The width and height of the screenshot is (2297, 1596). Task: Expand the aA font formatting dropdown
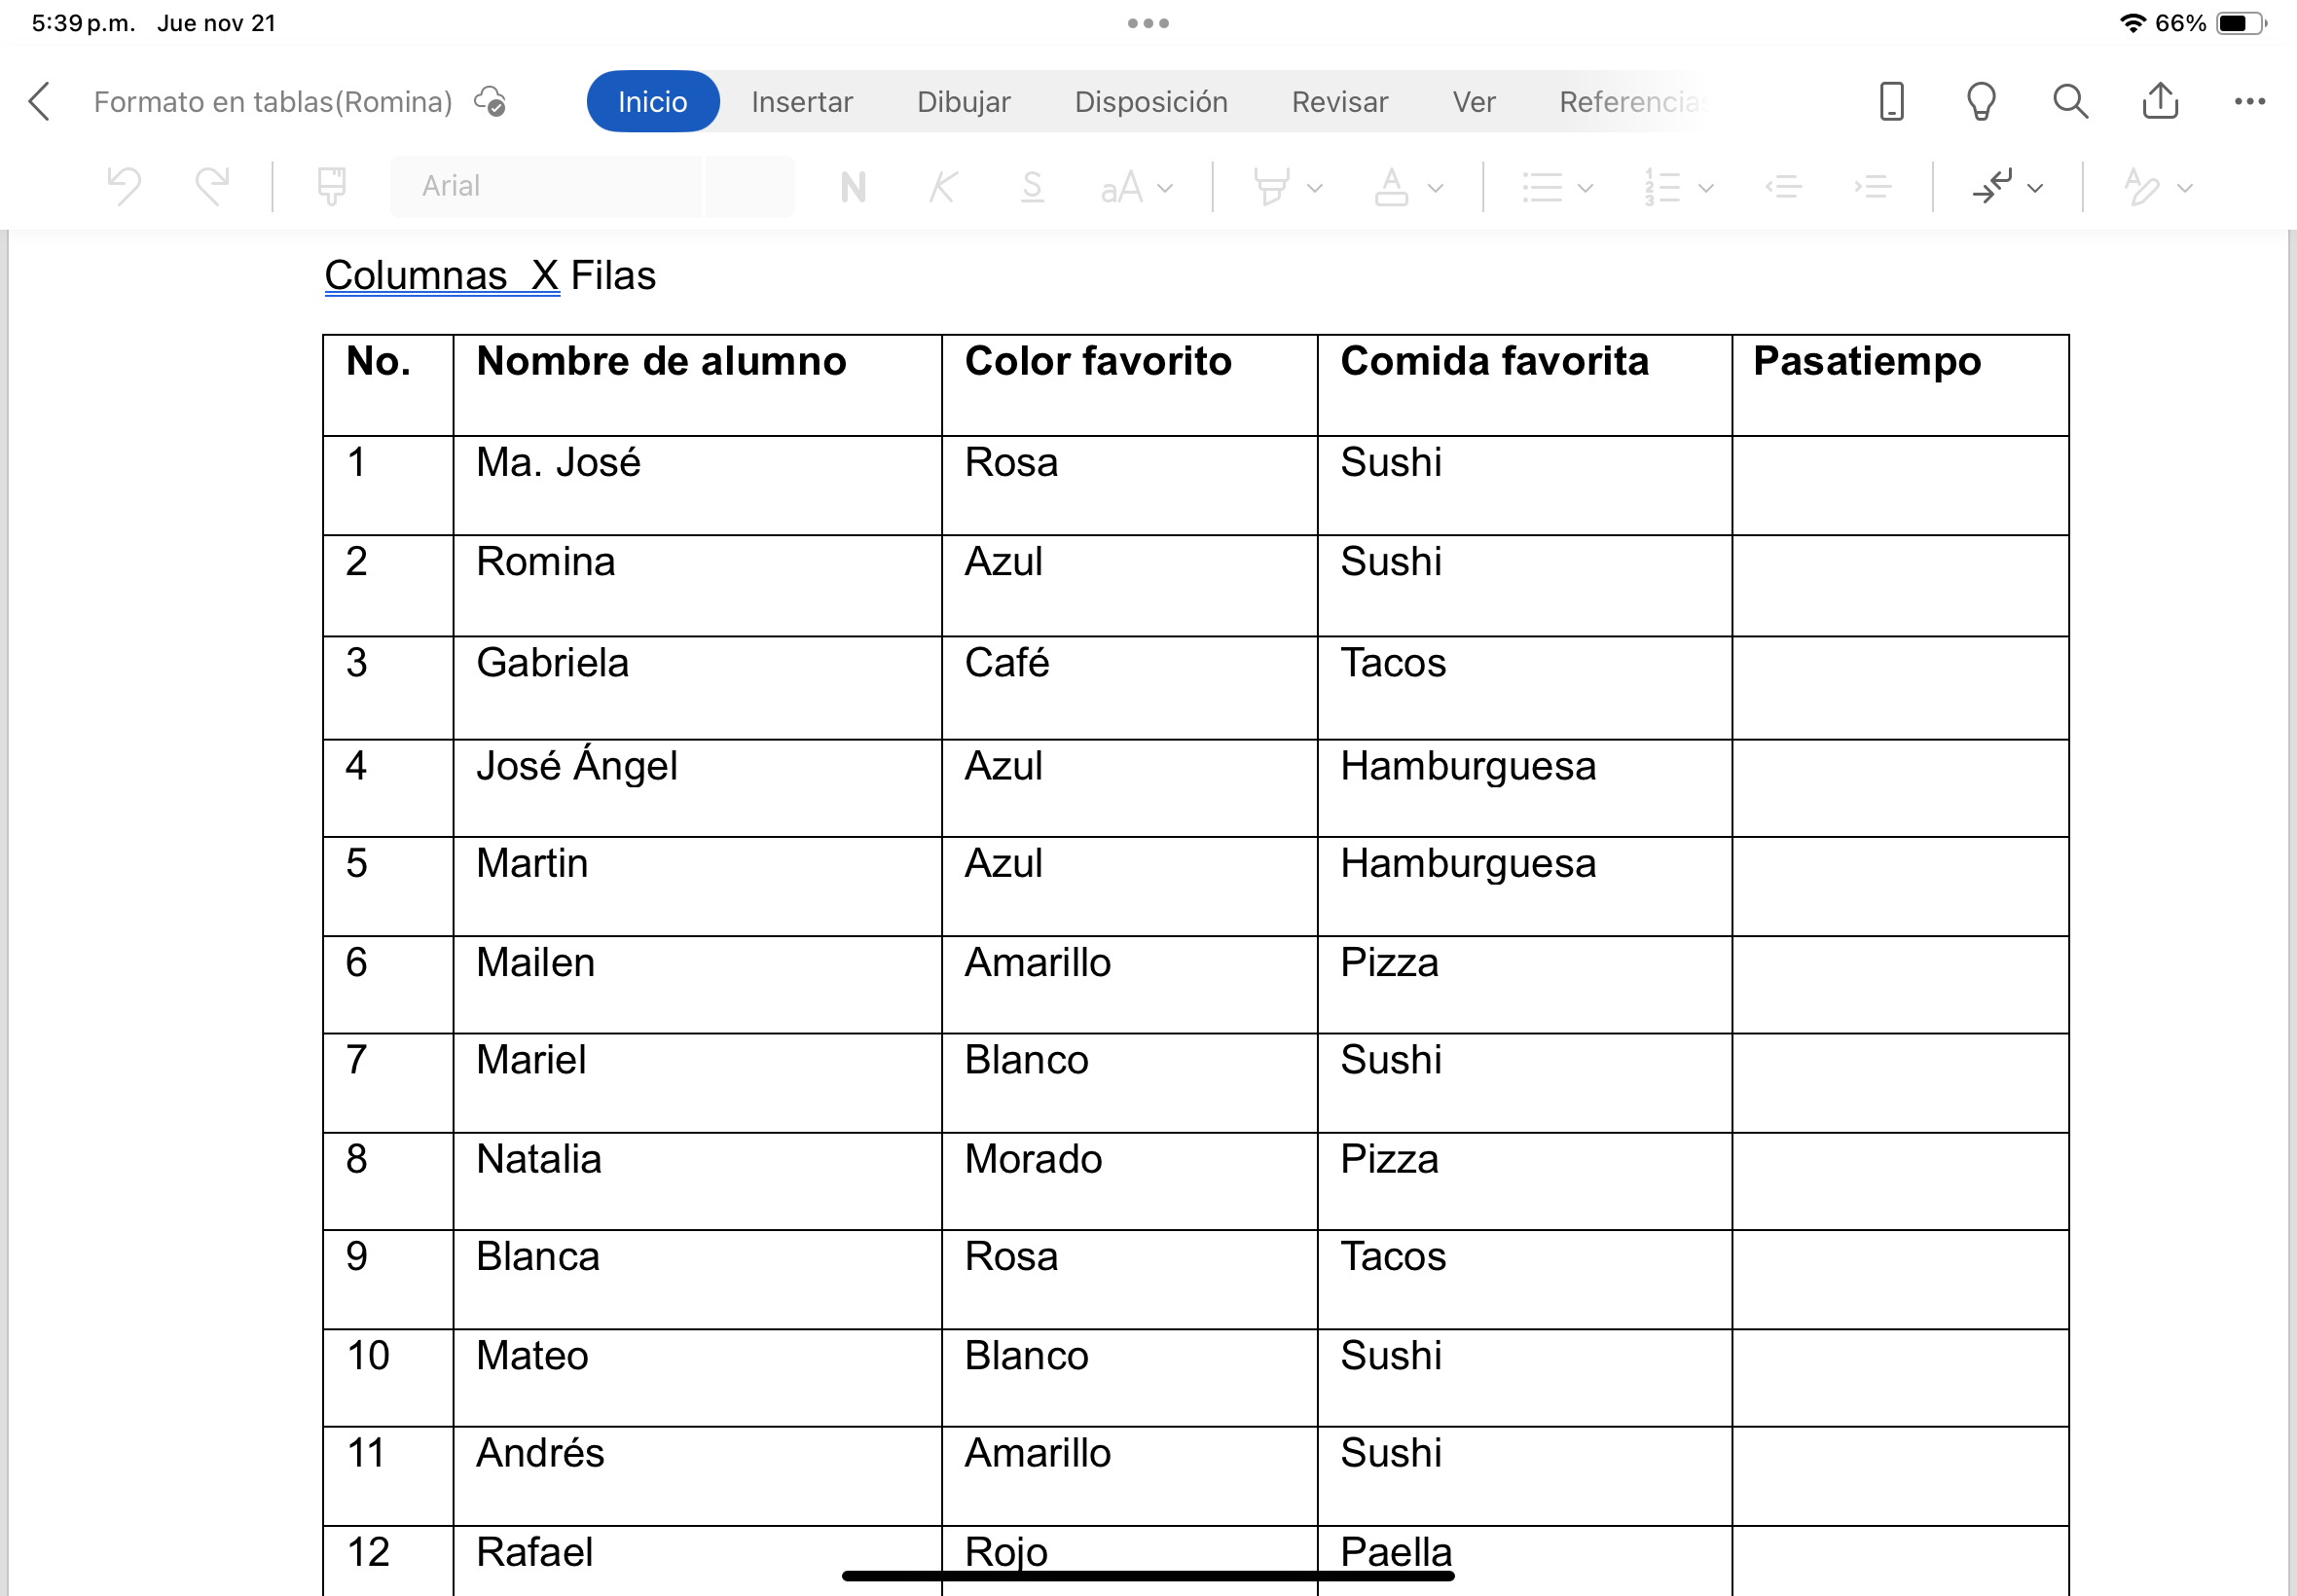click(x=1136, y=187)
